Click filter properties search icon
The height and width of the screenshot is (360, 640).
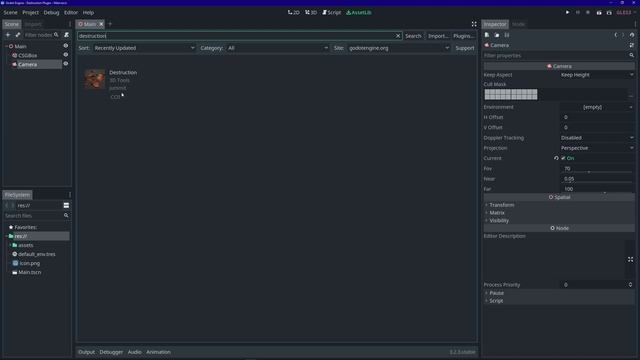pos(631,56)
